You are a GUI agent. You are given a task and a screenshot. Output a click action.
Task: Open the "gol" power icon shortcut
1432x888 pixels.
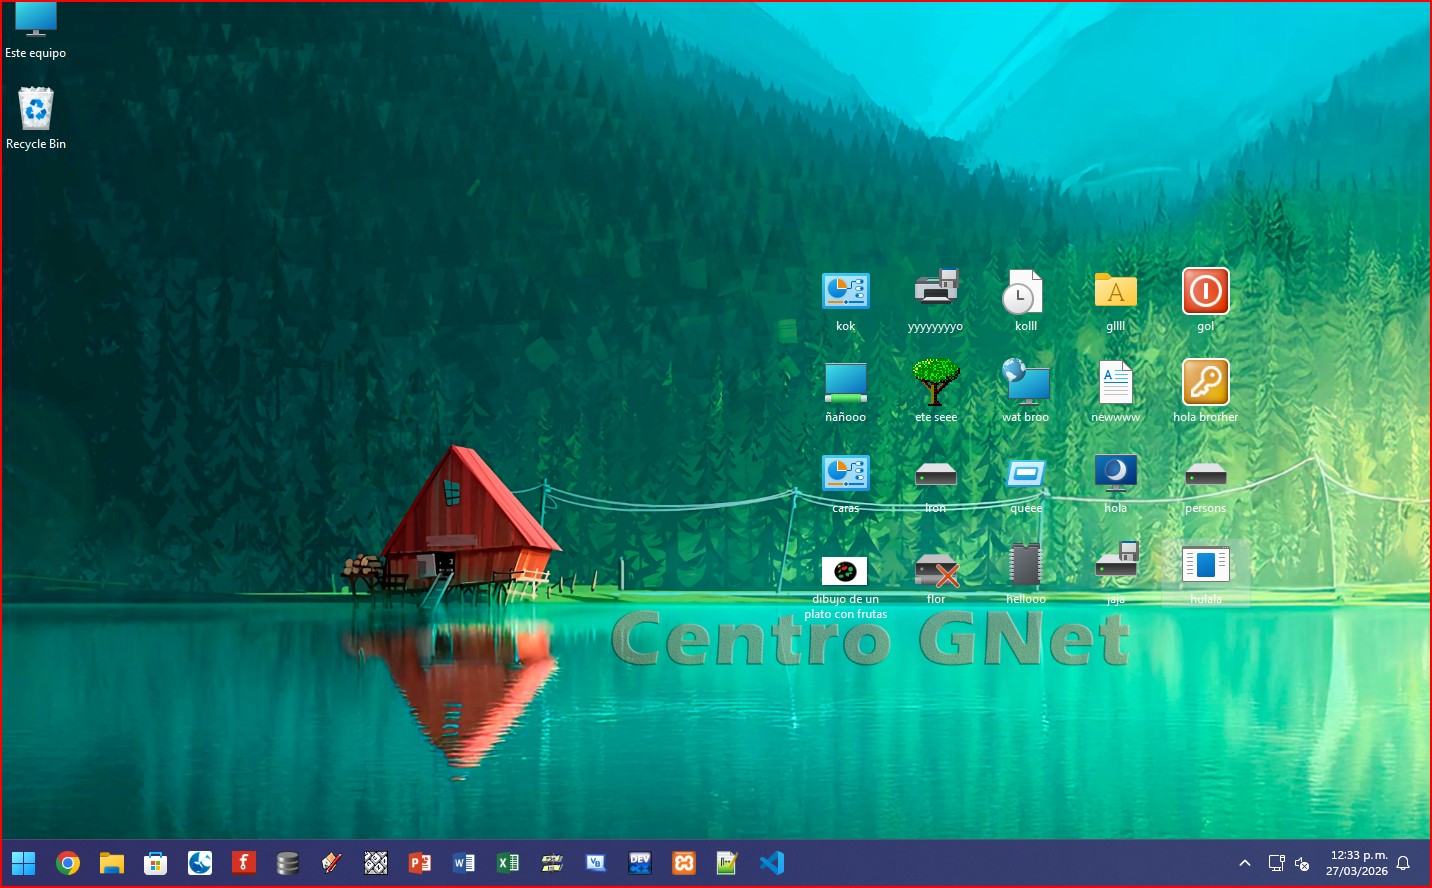(1205, 292)
